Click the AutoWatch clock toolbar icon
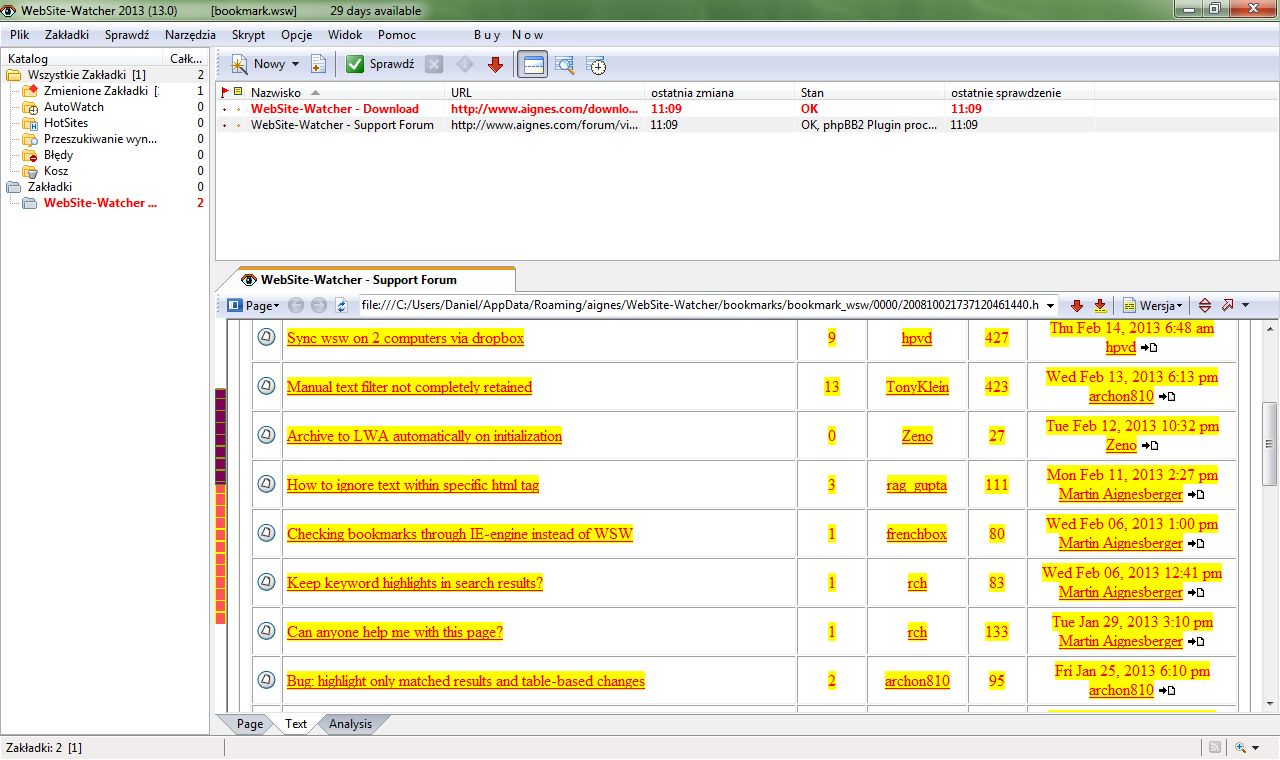The height and width of the screenshot is (760, 1280). [596, 65]
